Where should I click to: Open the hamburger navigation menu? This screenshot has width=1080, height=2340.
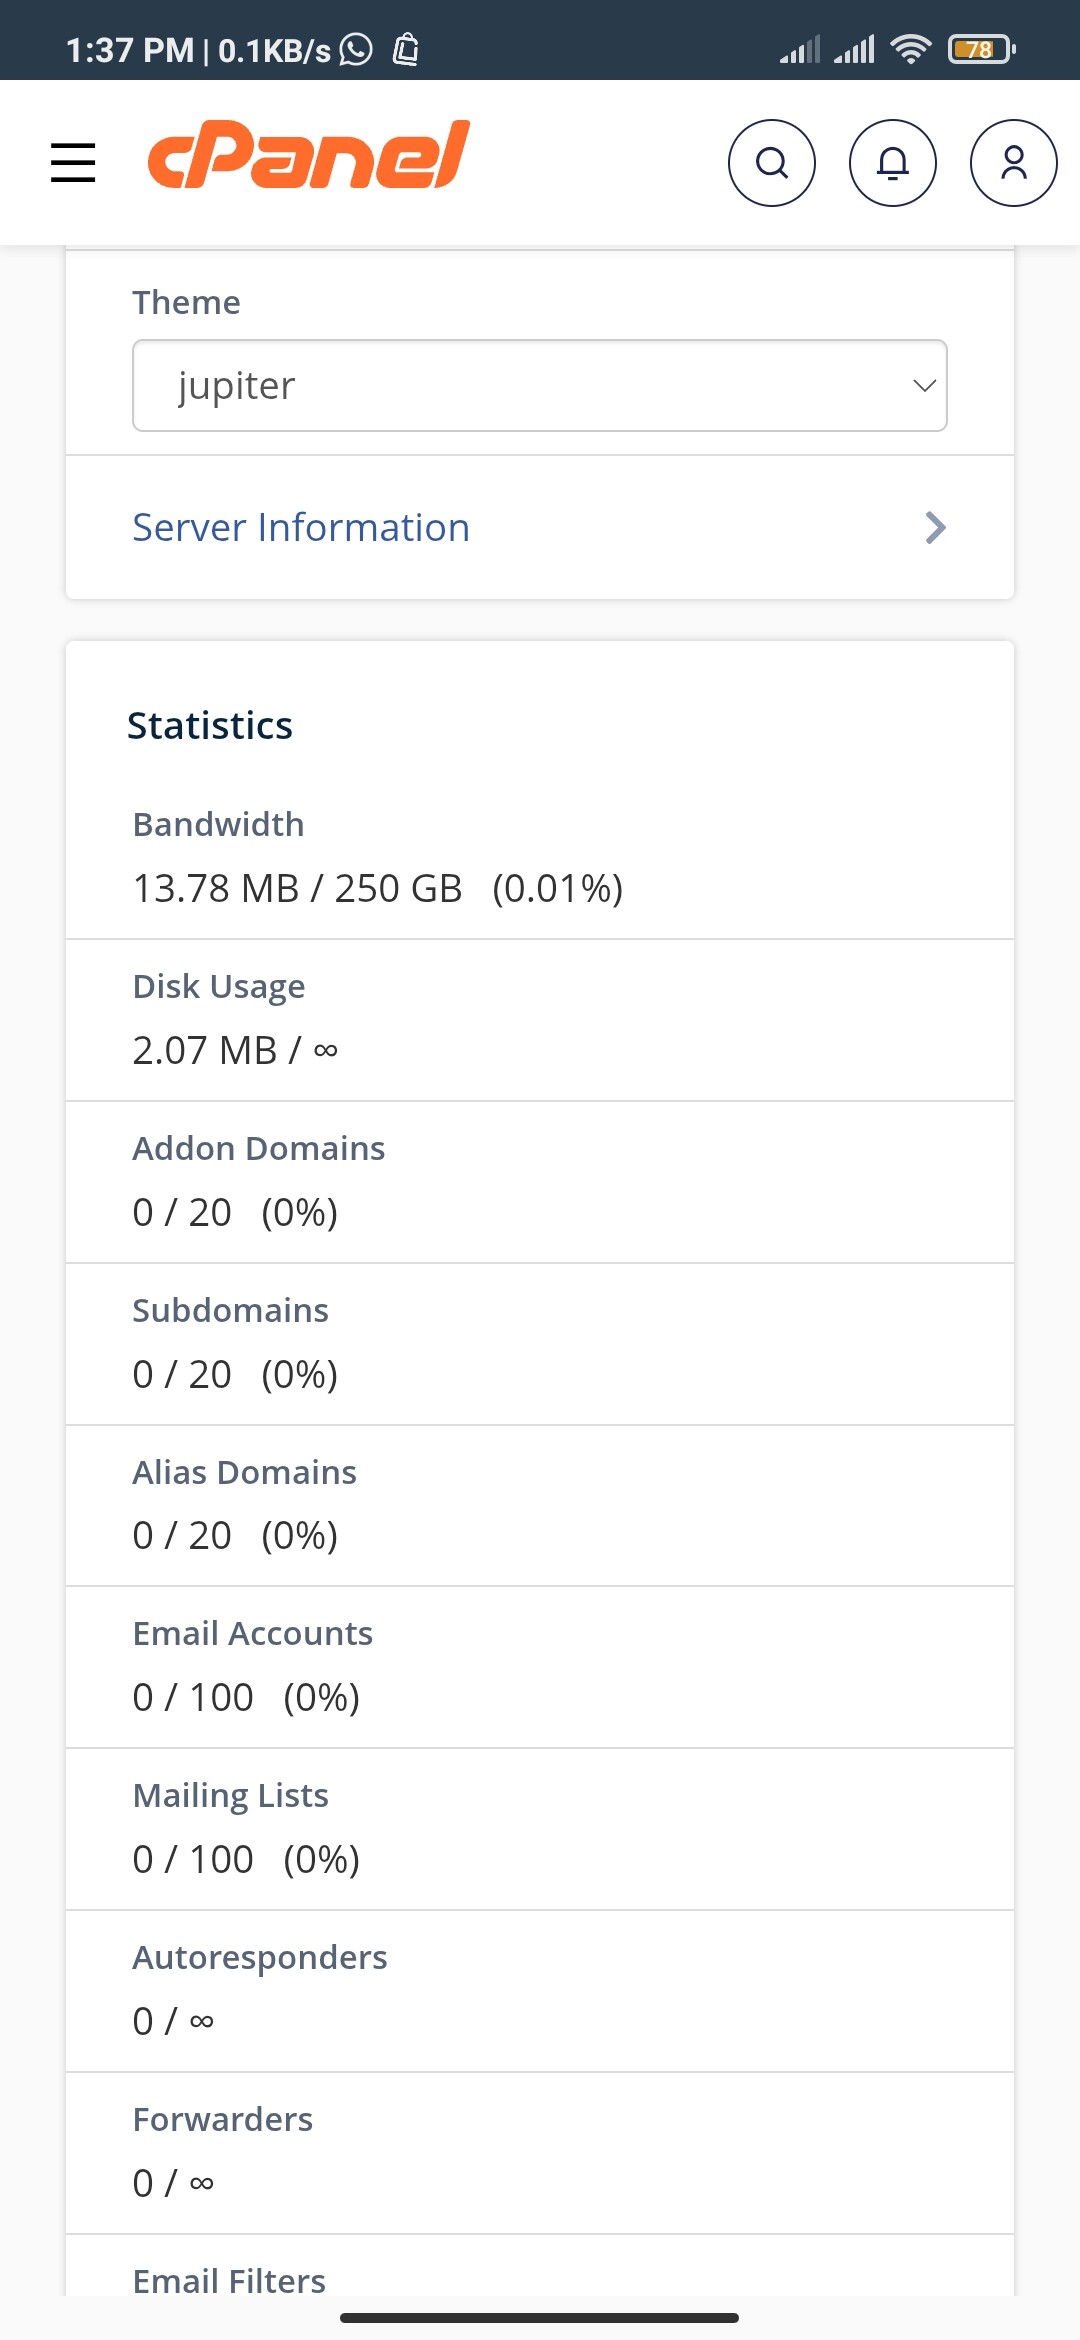(73, 162)
